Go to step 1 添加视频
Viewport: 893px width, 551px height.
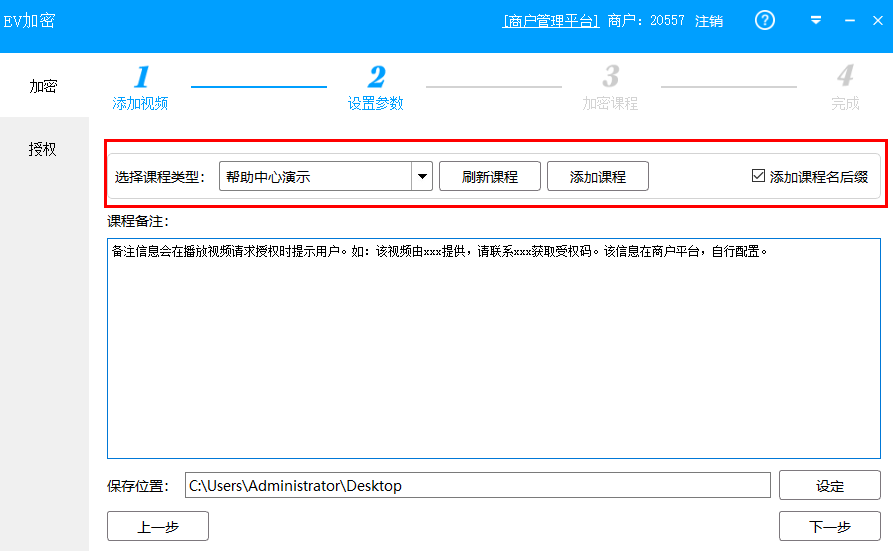point(140,87)
